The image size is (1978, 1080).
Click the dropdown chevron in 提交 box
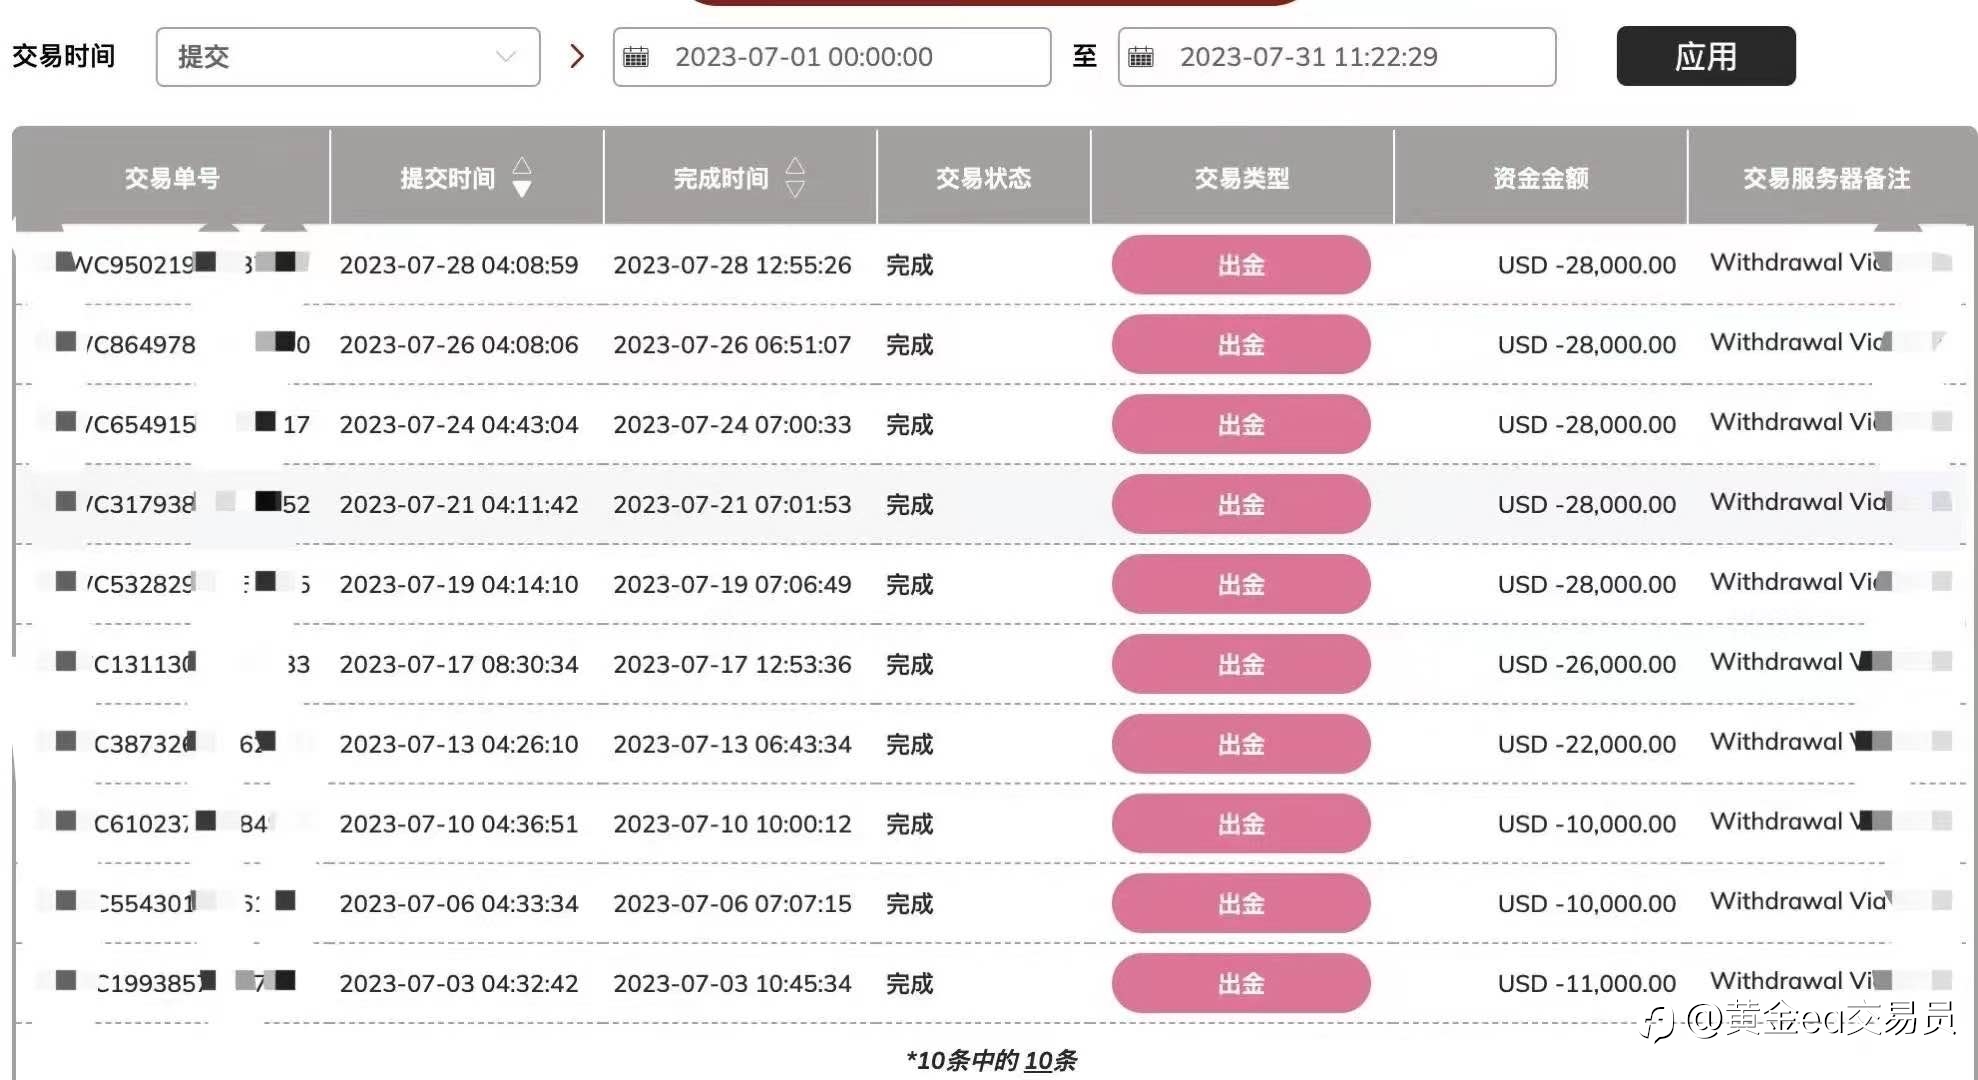(x=506, y=57)
